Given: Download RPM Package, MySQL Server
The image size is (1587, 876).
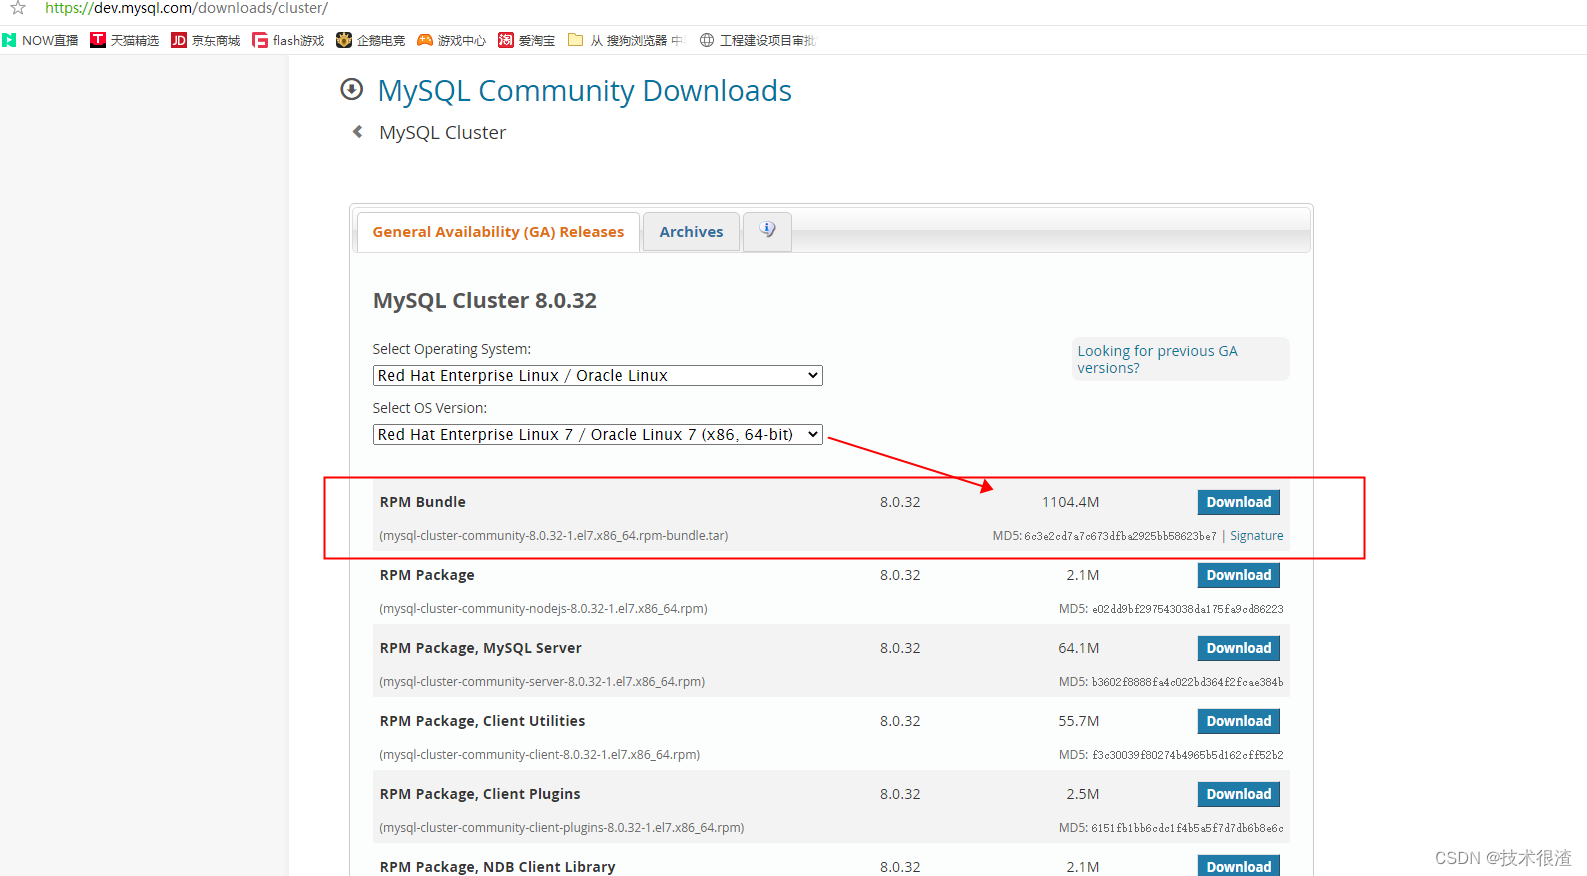Looking at the screenshot, I should (1238, 648).
